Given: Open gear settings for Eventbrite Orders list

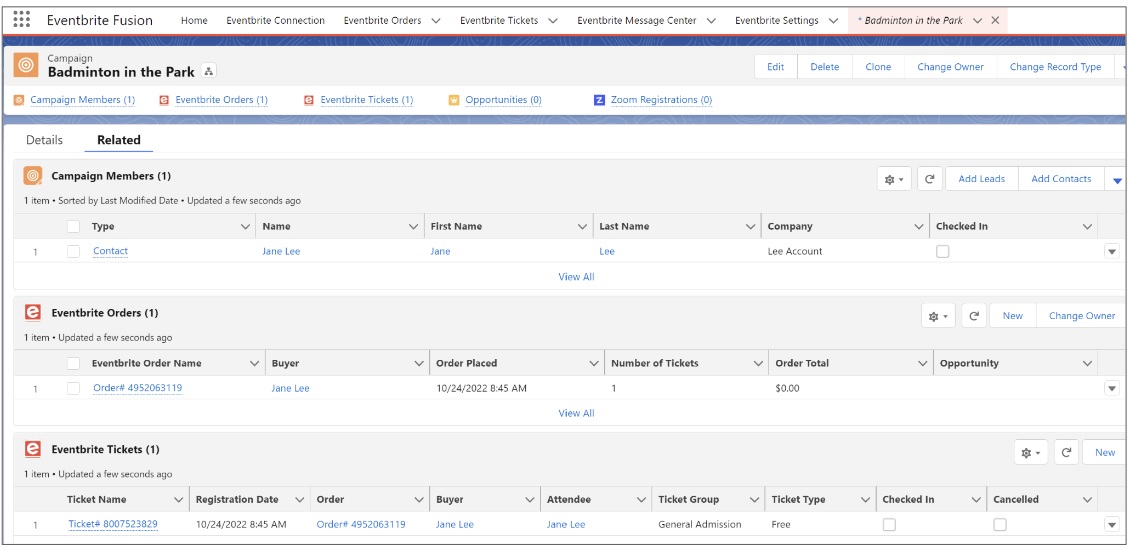Looking at the screenshot, I should (x=937, y=316).
